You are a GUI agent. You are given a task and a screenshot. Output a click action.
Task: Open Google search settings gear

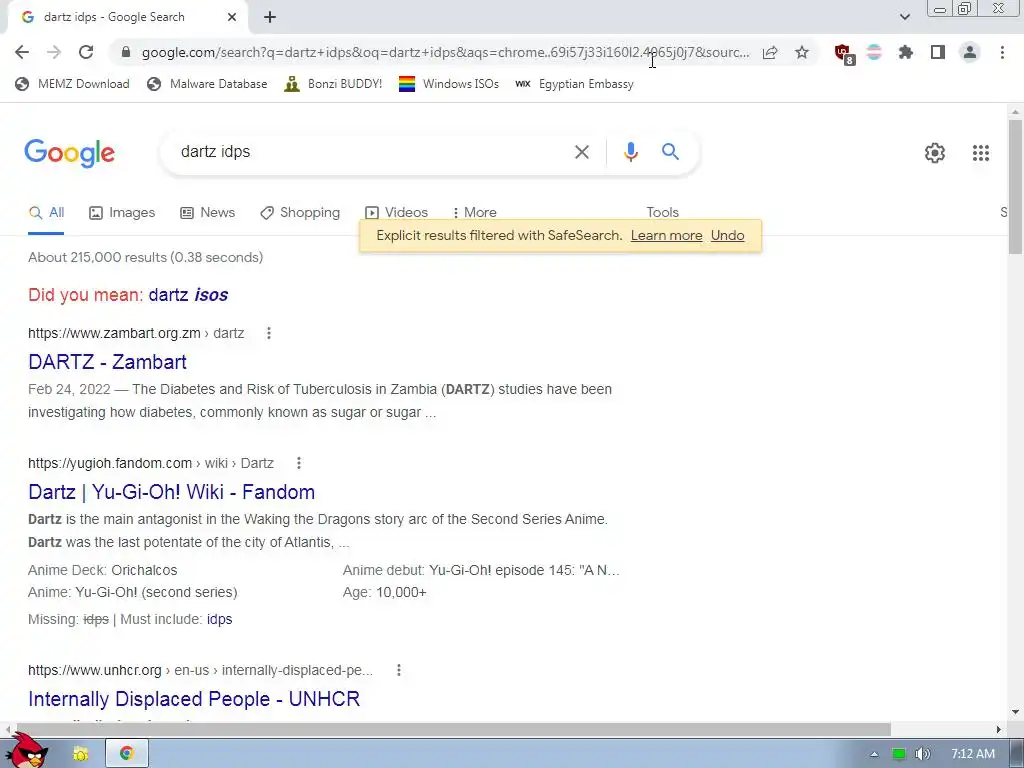(x=935, y=153)
